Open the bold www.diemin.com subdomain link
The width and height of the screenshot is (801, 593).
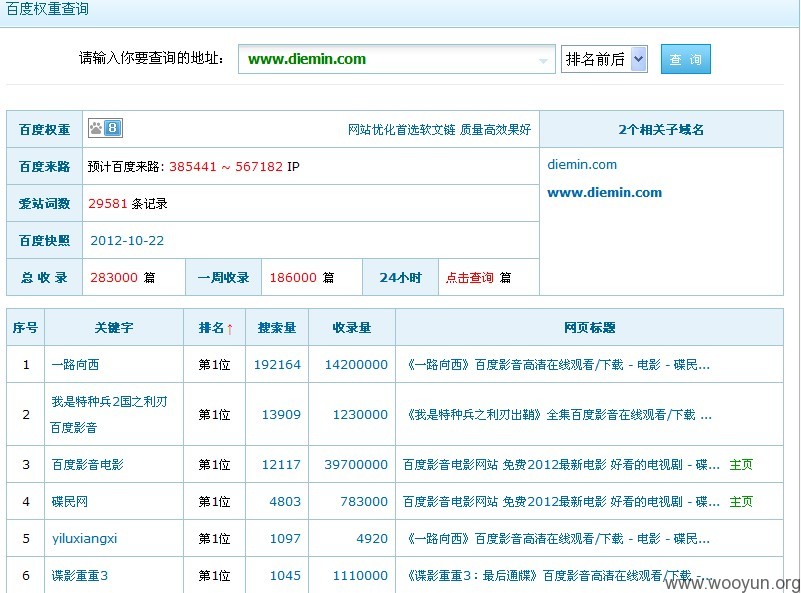pyautogui.click(x=604, y=193)
